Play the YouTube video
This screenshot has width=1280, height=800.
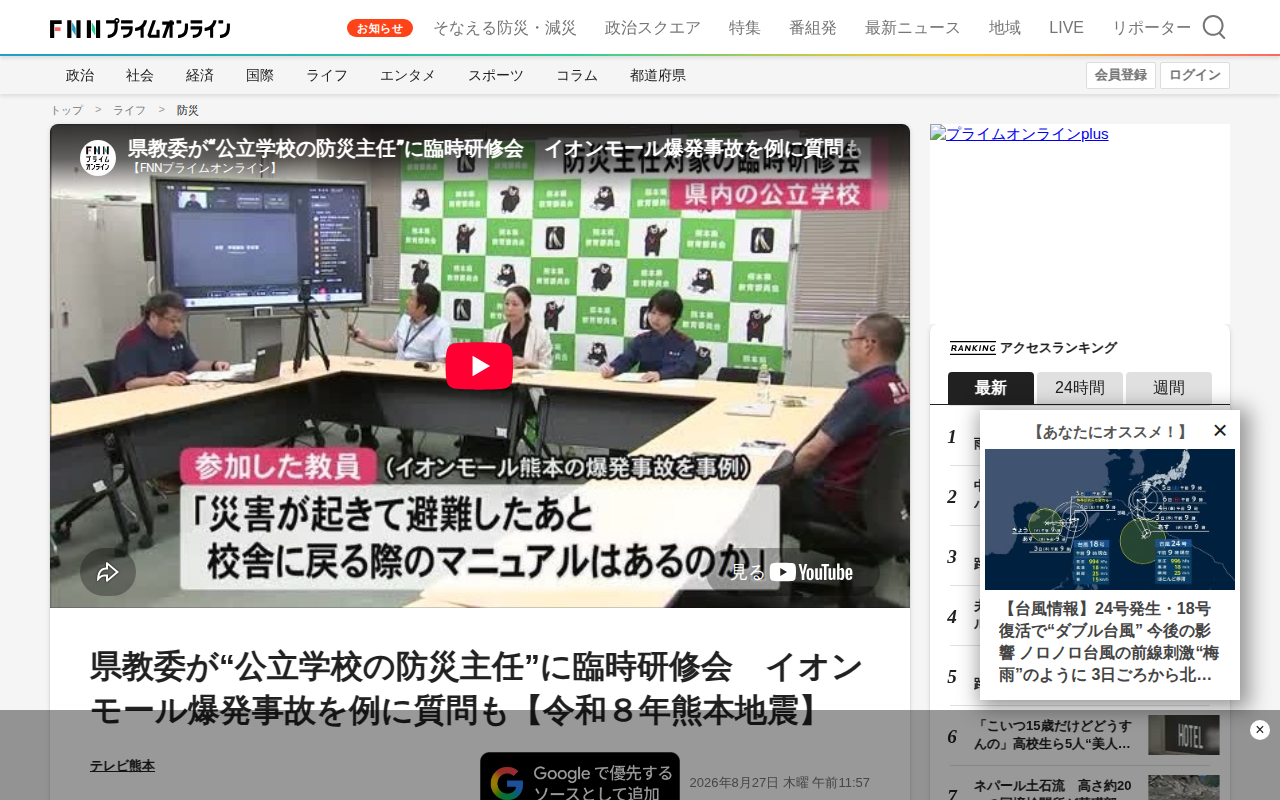[479, 366]
